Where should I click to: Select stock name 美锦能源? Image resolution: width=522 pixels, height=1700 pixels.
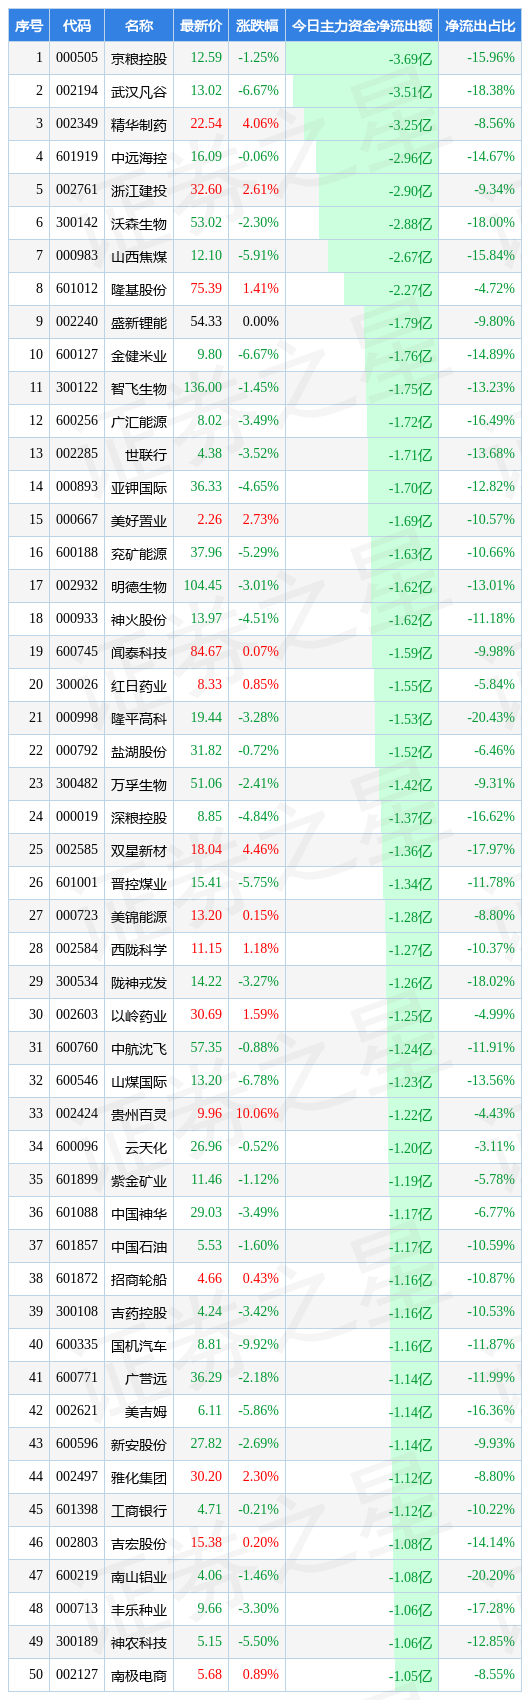(139, 916)
